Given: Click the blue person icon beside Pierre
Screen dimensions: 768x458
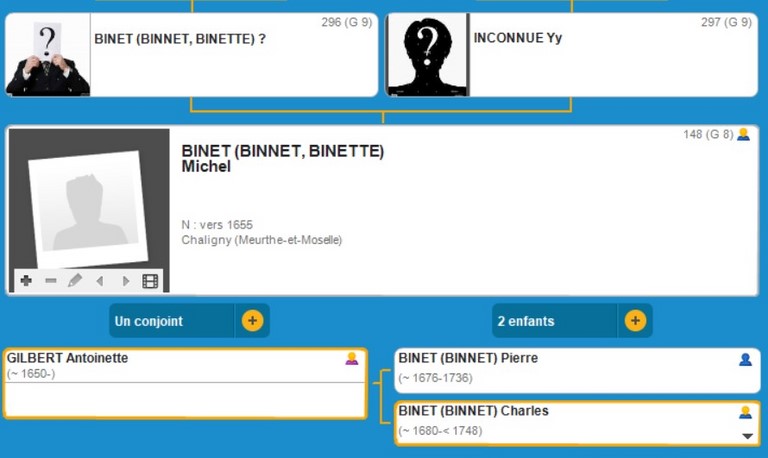Looking at the screenshot, I should [x=745, y=360].
